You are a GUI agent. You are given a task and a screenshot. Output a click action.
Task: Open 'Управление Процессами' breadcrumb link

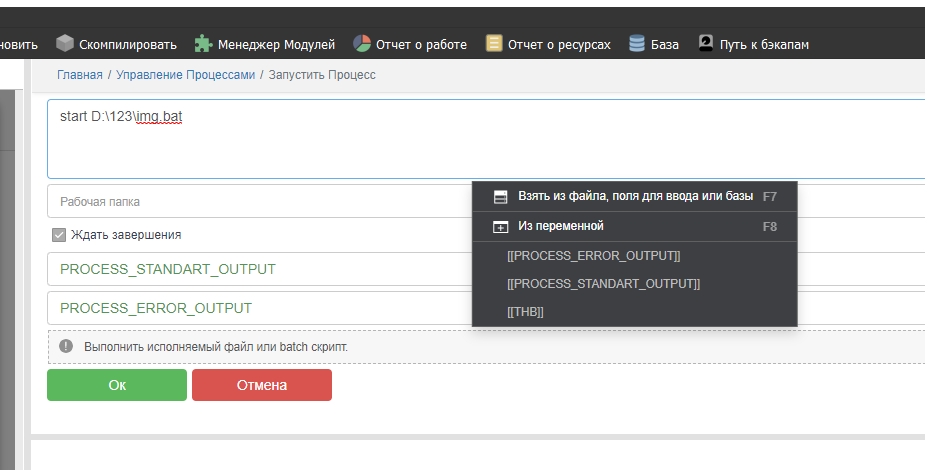tap(185, 75)
